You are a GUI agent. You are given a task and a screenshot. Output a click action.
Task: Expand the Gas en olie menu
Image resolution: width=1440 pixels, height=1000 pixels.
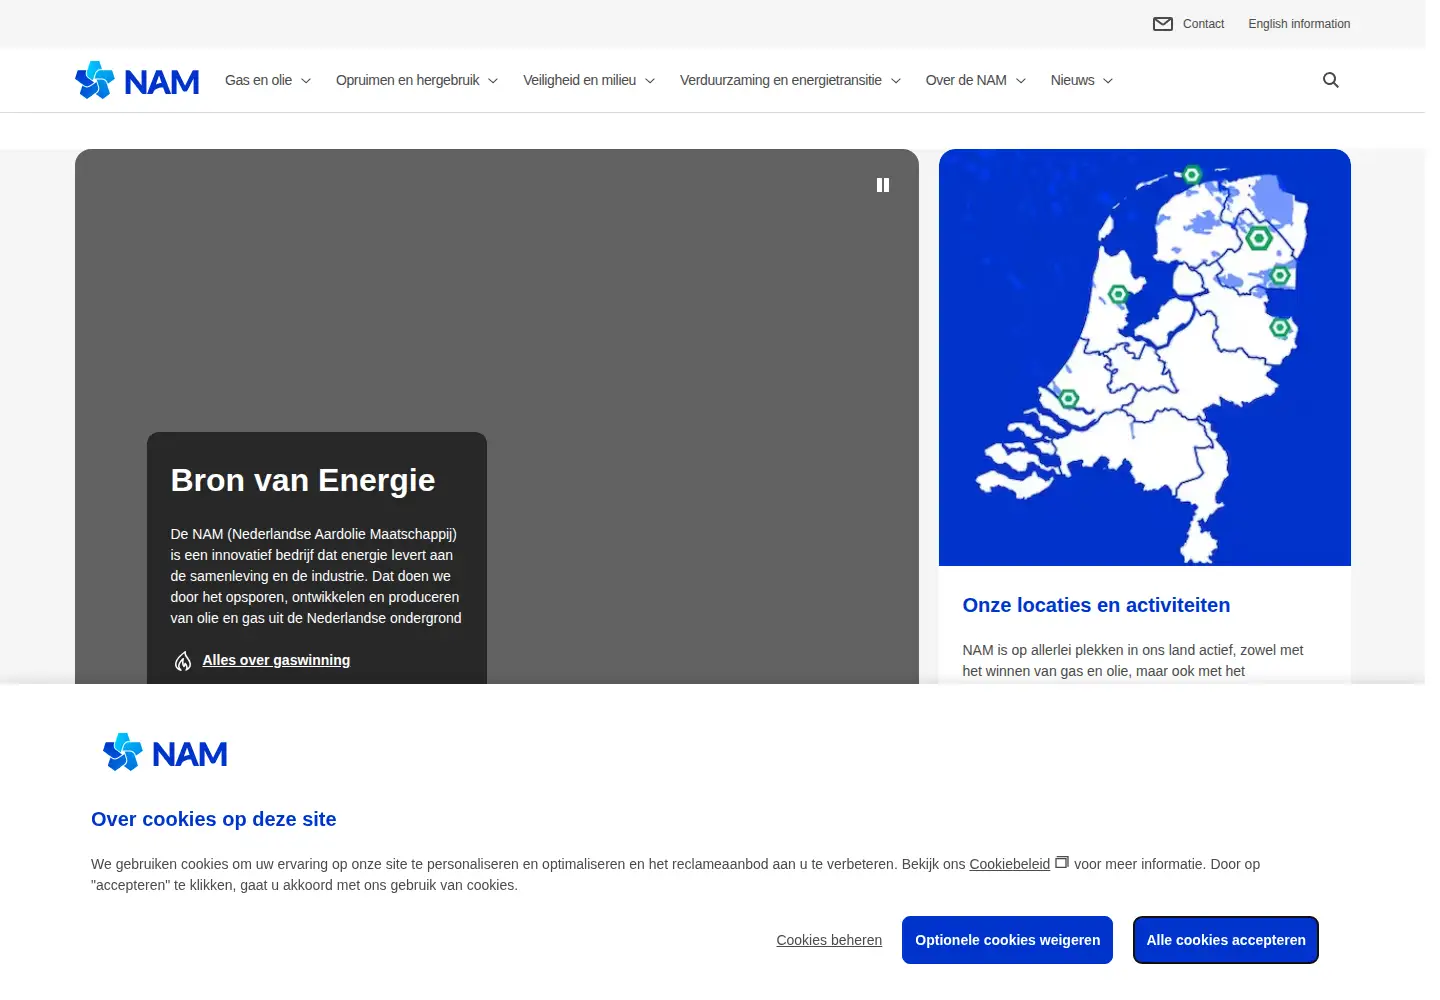[268, 80]
